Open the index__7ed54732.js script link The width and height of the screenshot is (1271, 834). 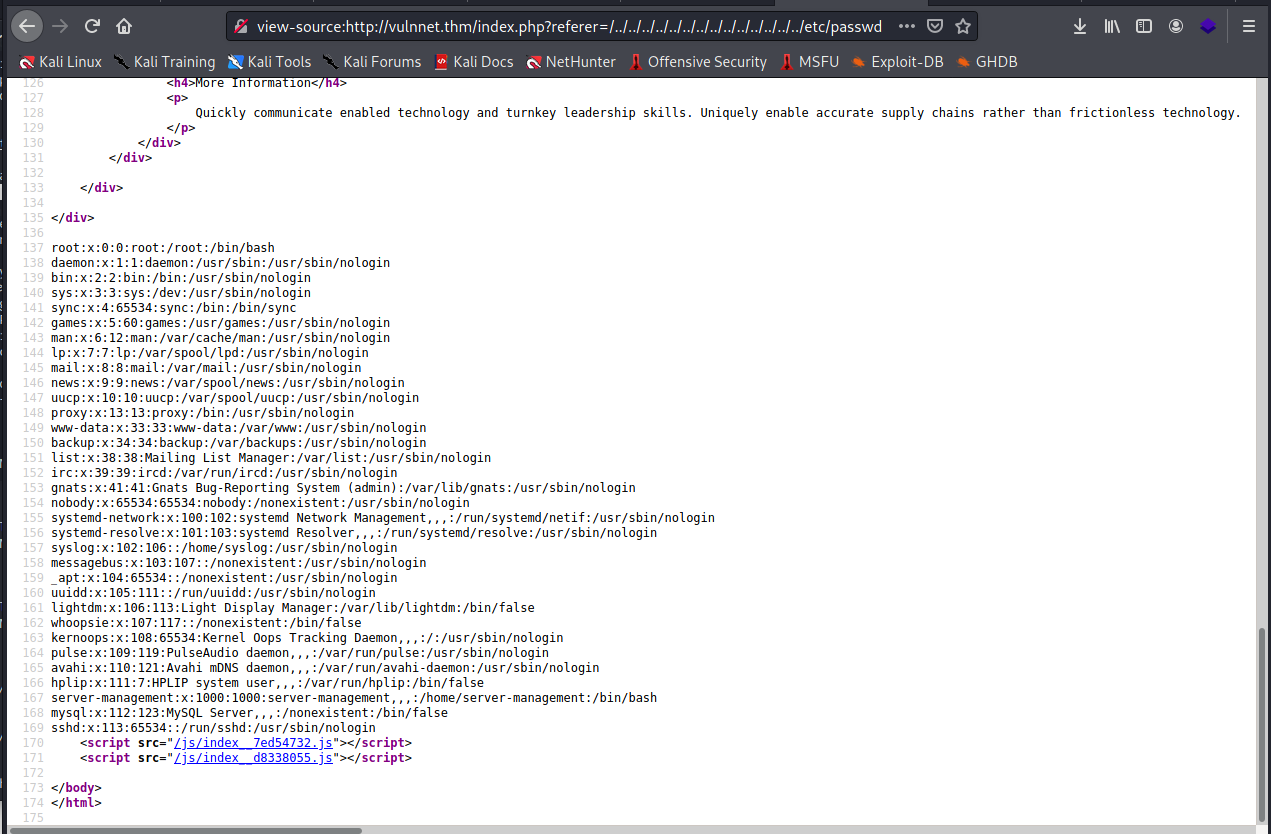point(253,743)
